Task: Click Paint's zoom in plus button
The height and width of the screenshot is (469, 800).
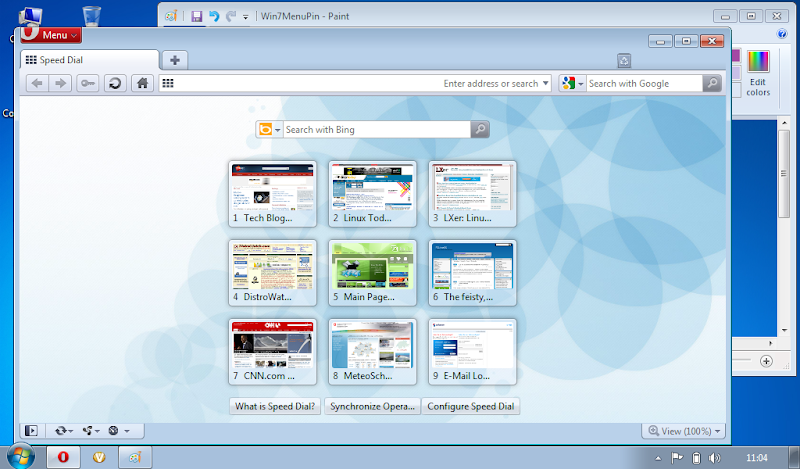Action: pos(766,361)
